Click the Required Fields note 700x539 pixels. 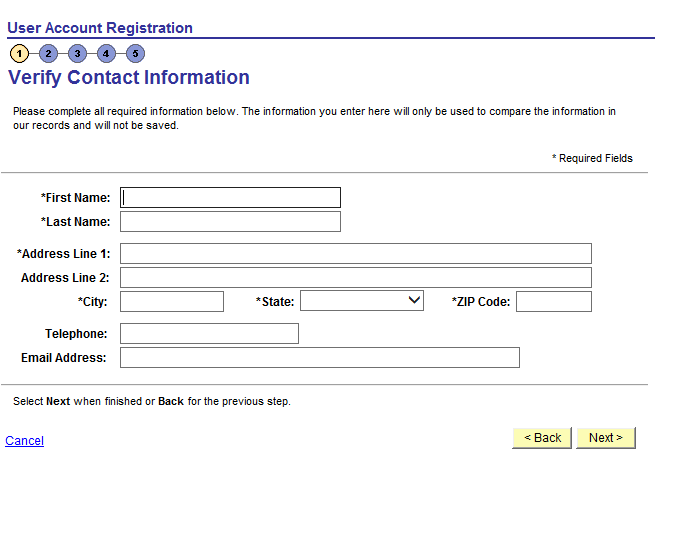pyautogui.click(x=592, y=158)
